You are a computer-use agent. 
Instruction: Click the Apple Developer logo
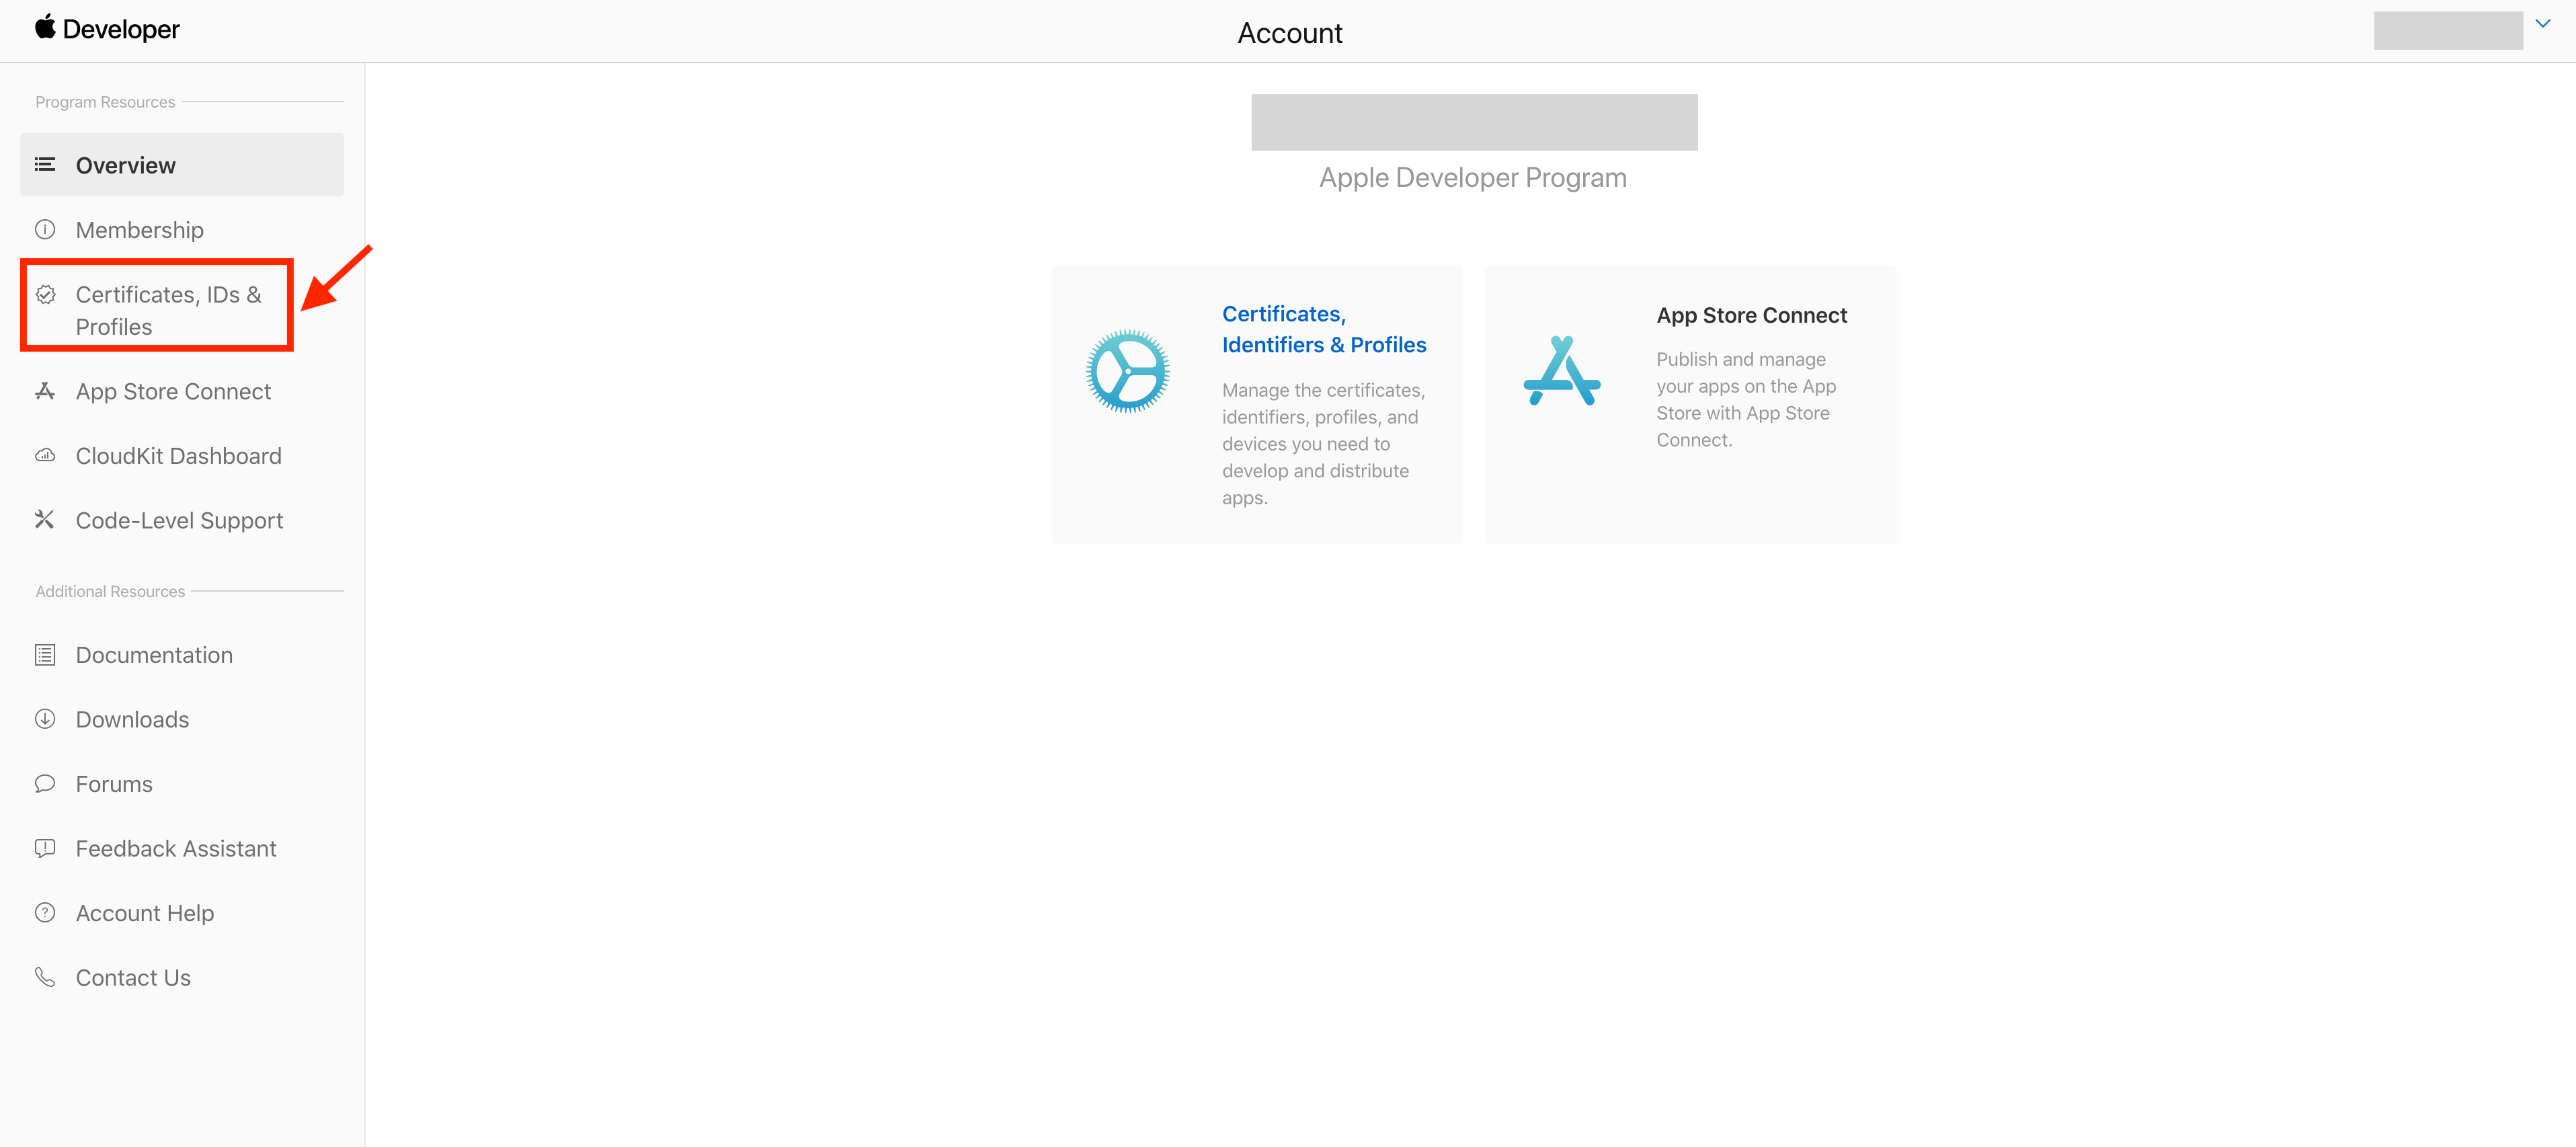(x=107, y=29)
